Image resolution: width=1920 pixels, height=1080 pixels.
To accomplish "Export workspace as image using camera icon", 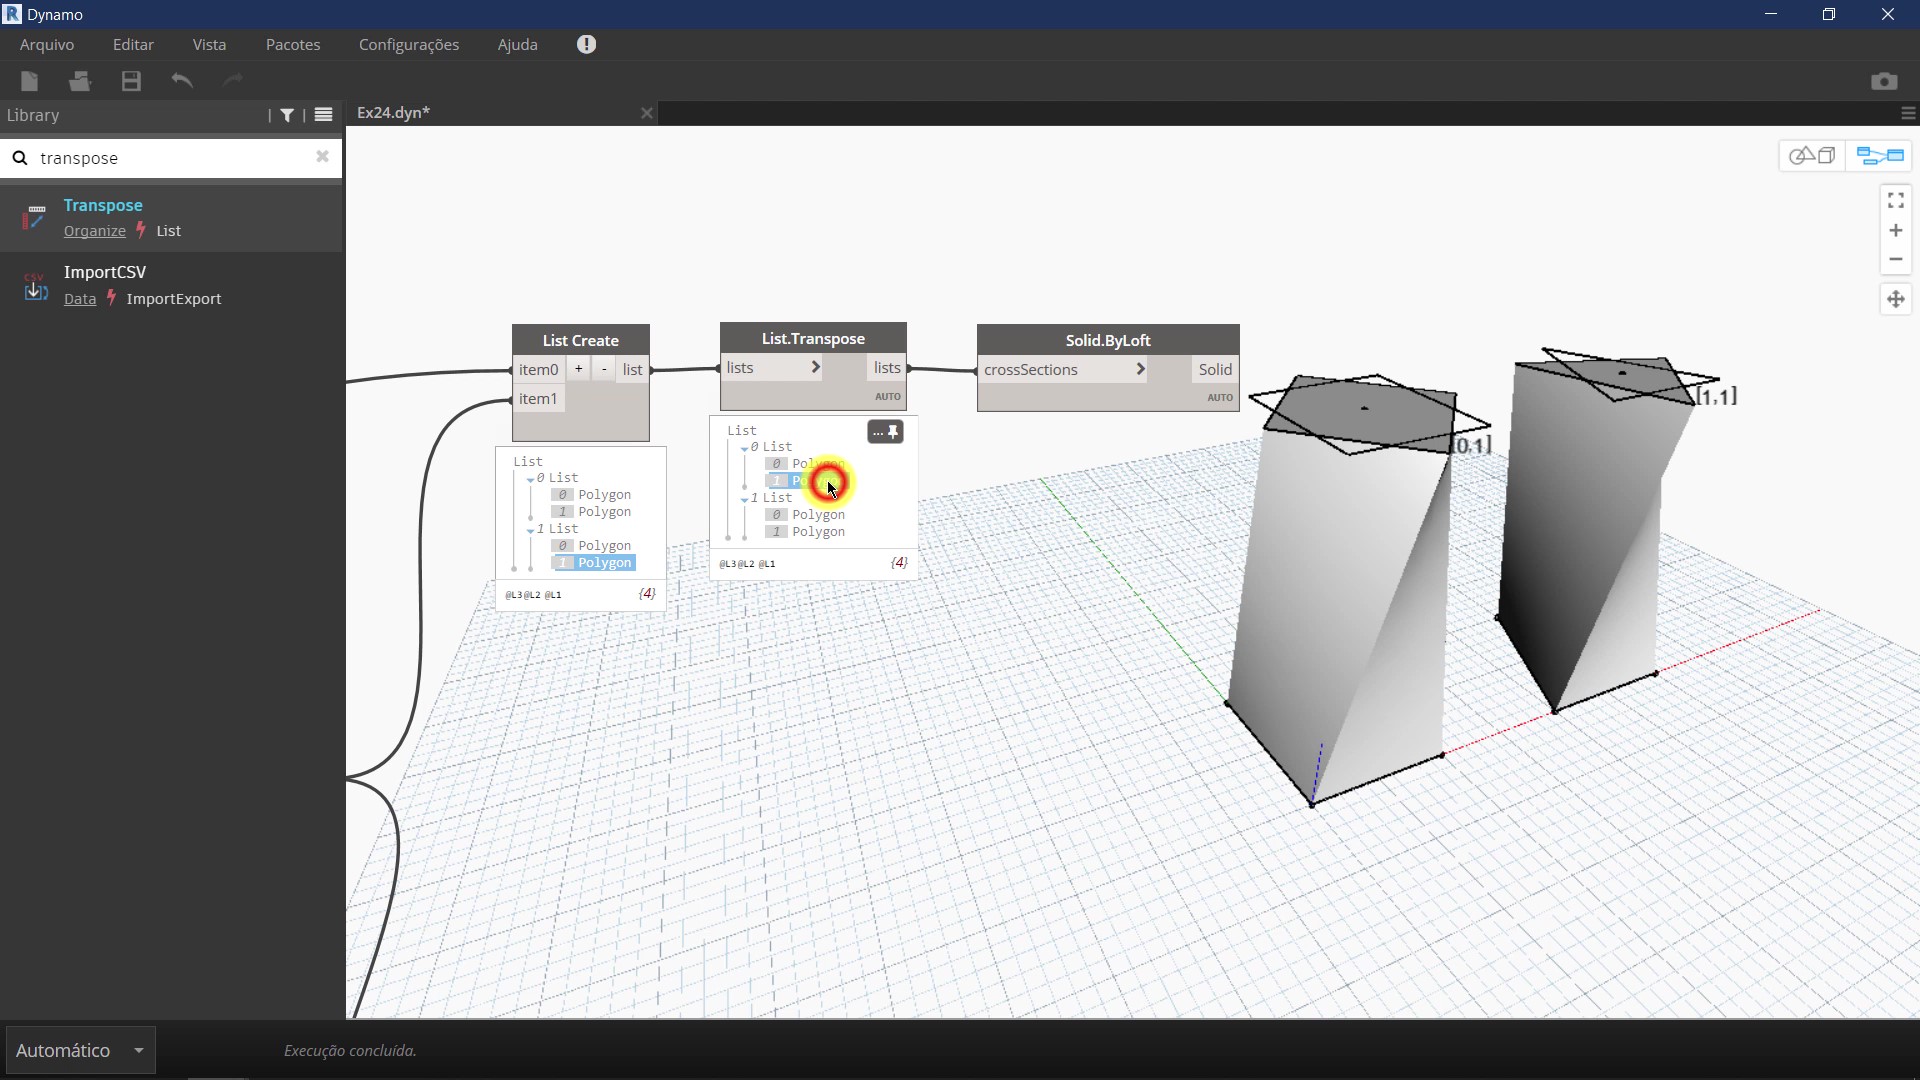I will tap(1884, 81).
